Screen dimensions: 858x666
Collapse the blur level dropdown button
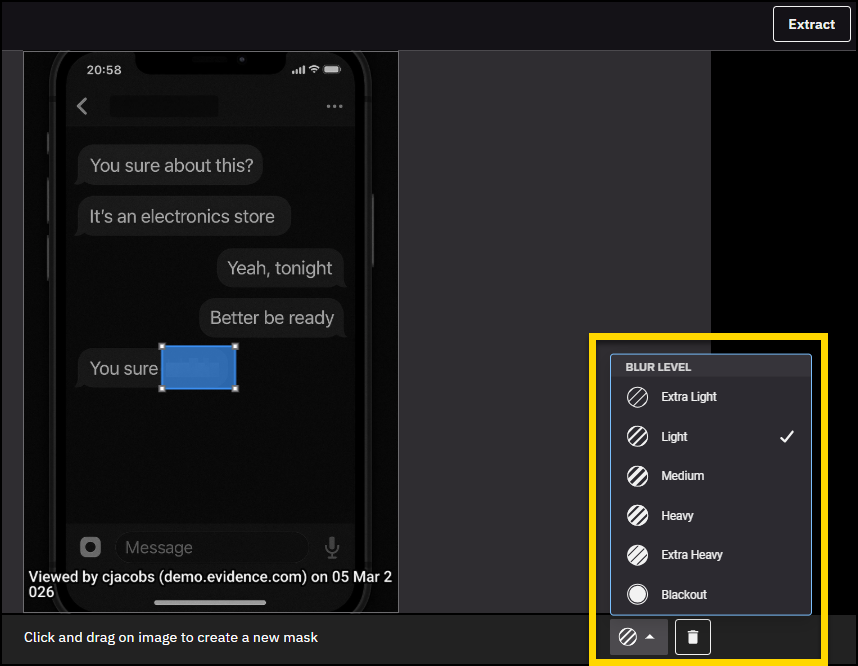pos(638,637)
